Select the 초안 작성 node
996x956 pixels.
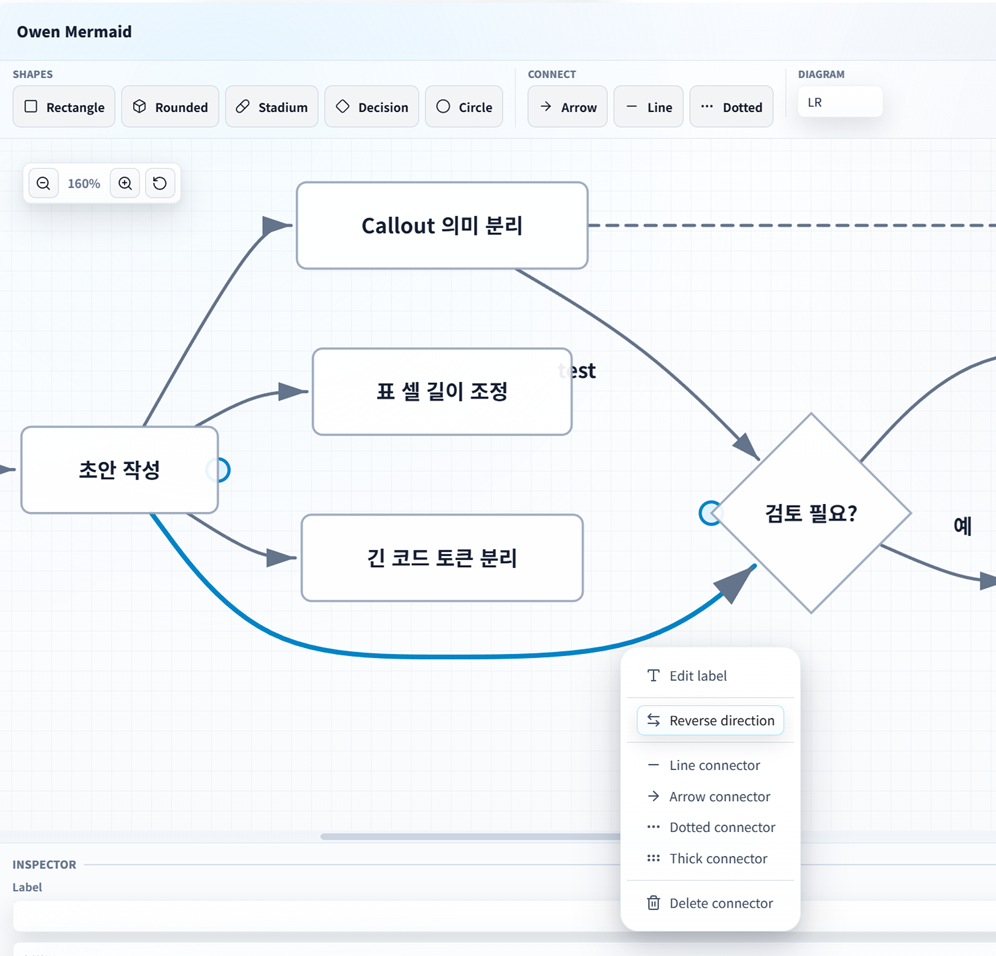pos(119,470)
